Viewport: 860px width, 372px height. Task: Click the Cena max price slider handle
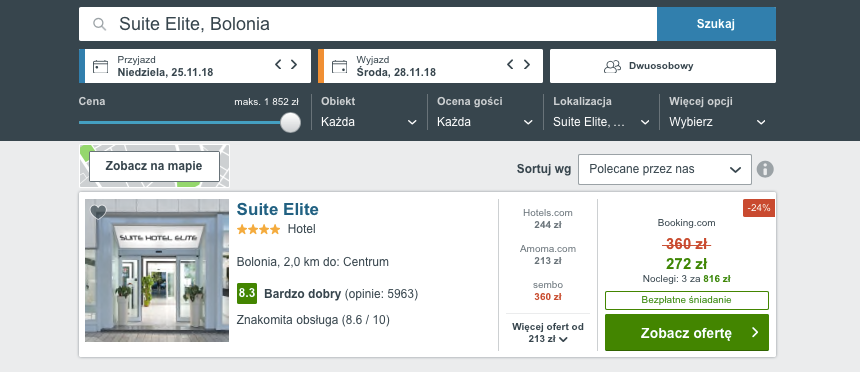point(290,122)
